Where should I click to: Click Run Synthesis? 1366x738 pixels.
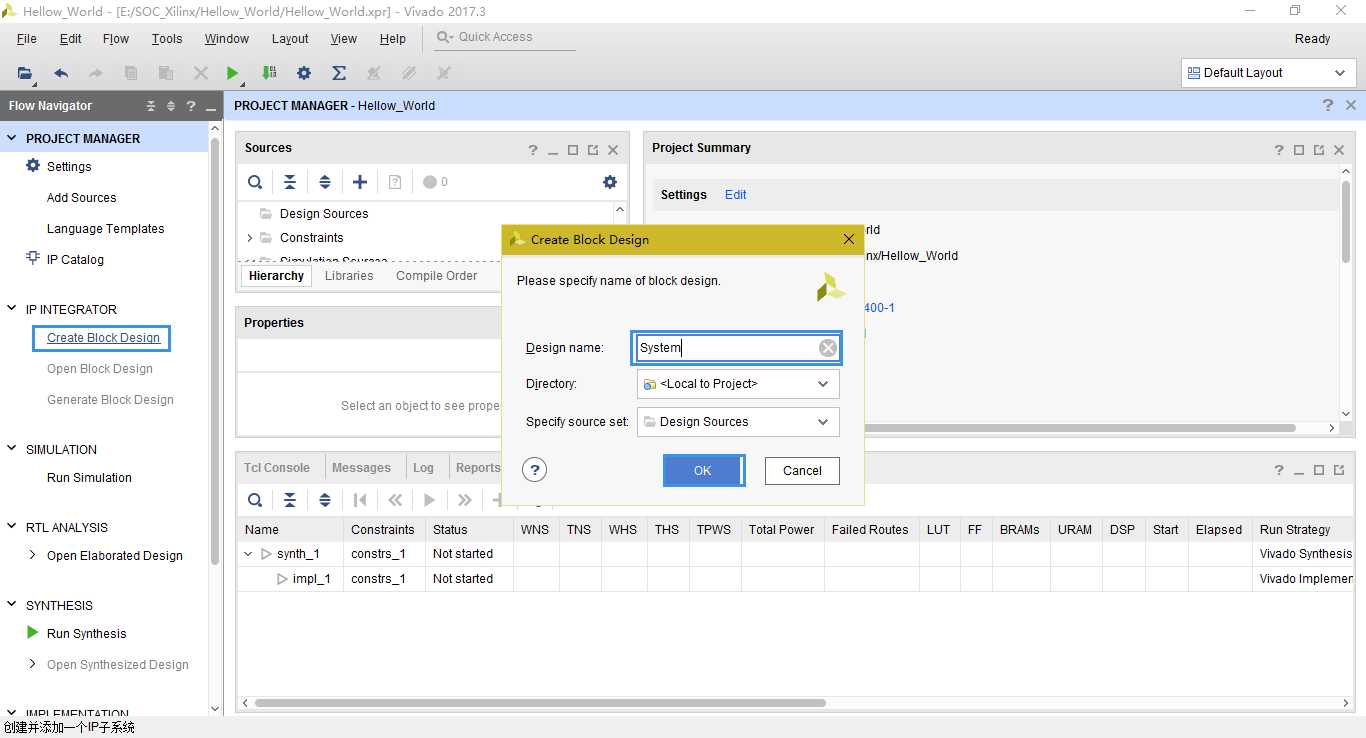(87, 633)
